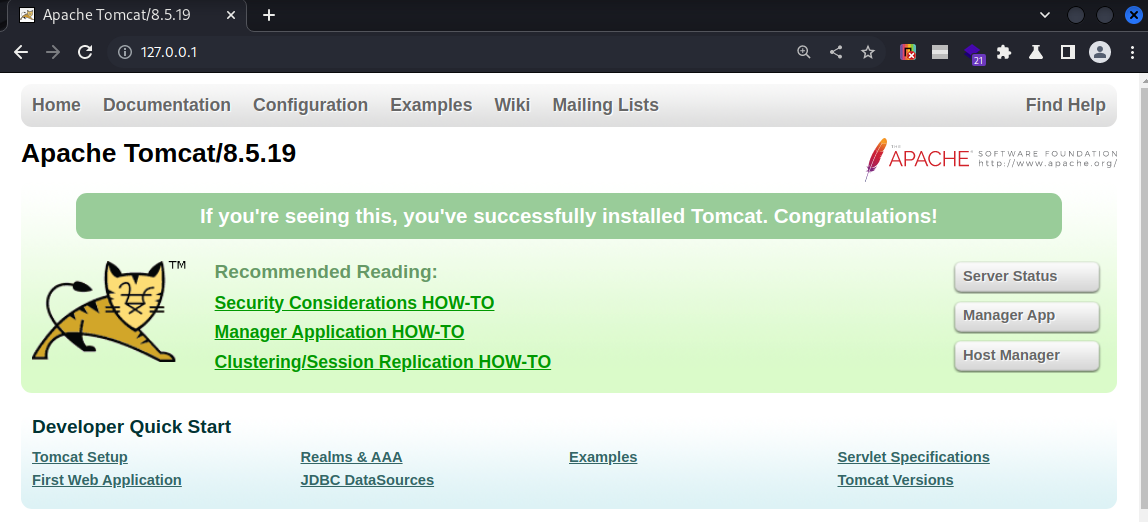Reload the Tomcat page
This screenshot has width=1148, height=522.
pyautogui.click(x=85, y=52)
